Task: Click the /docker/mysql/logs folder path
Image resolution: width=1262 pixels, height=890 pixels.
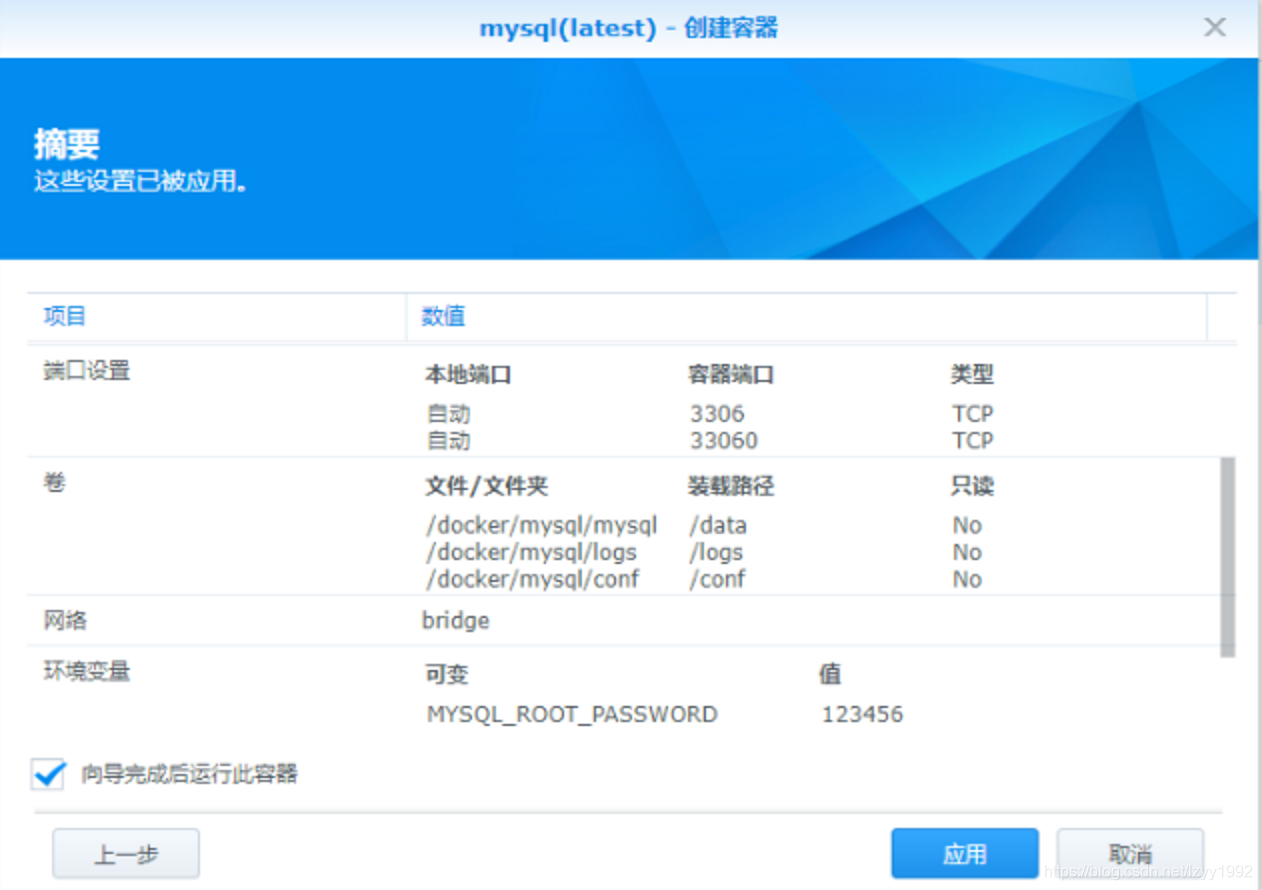Action: click(531, 552)
